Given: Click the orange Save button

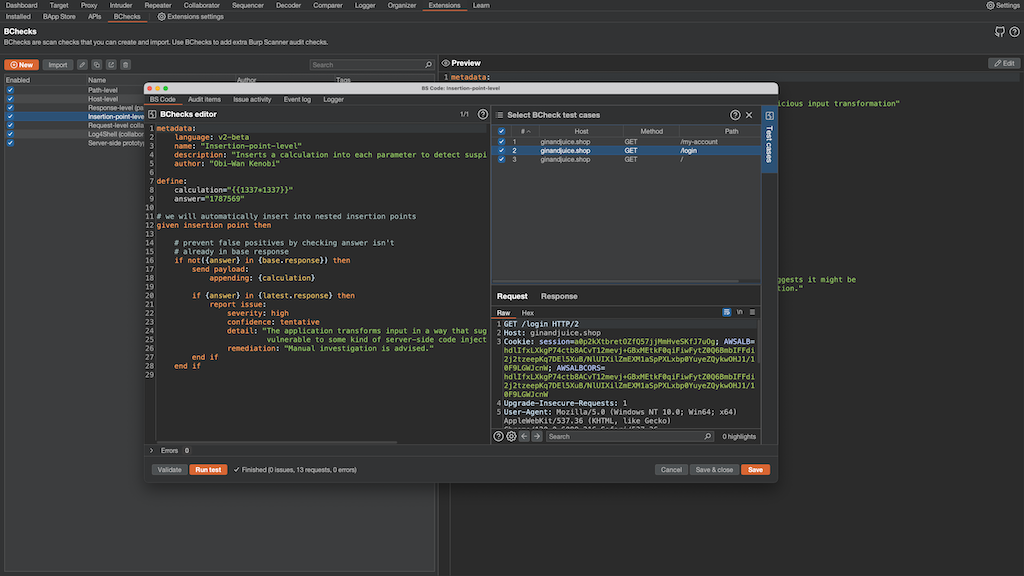Looking at the screenshot, I should 755,470.
